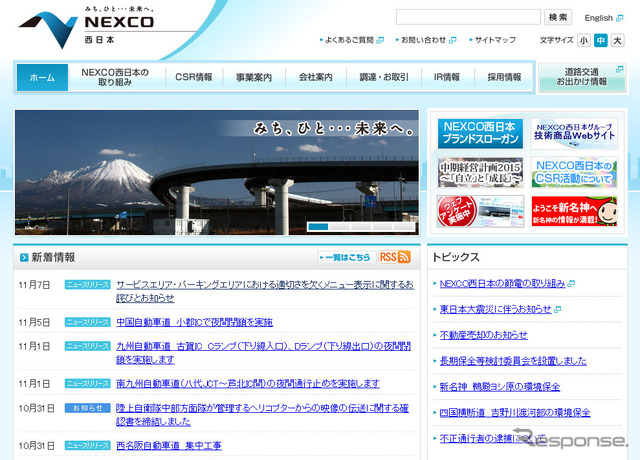
Task: Click the ニュースリリース tag on 11月7日
Action: [87, 284]
